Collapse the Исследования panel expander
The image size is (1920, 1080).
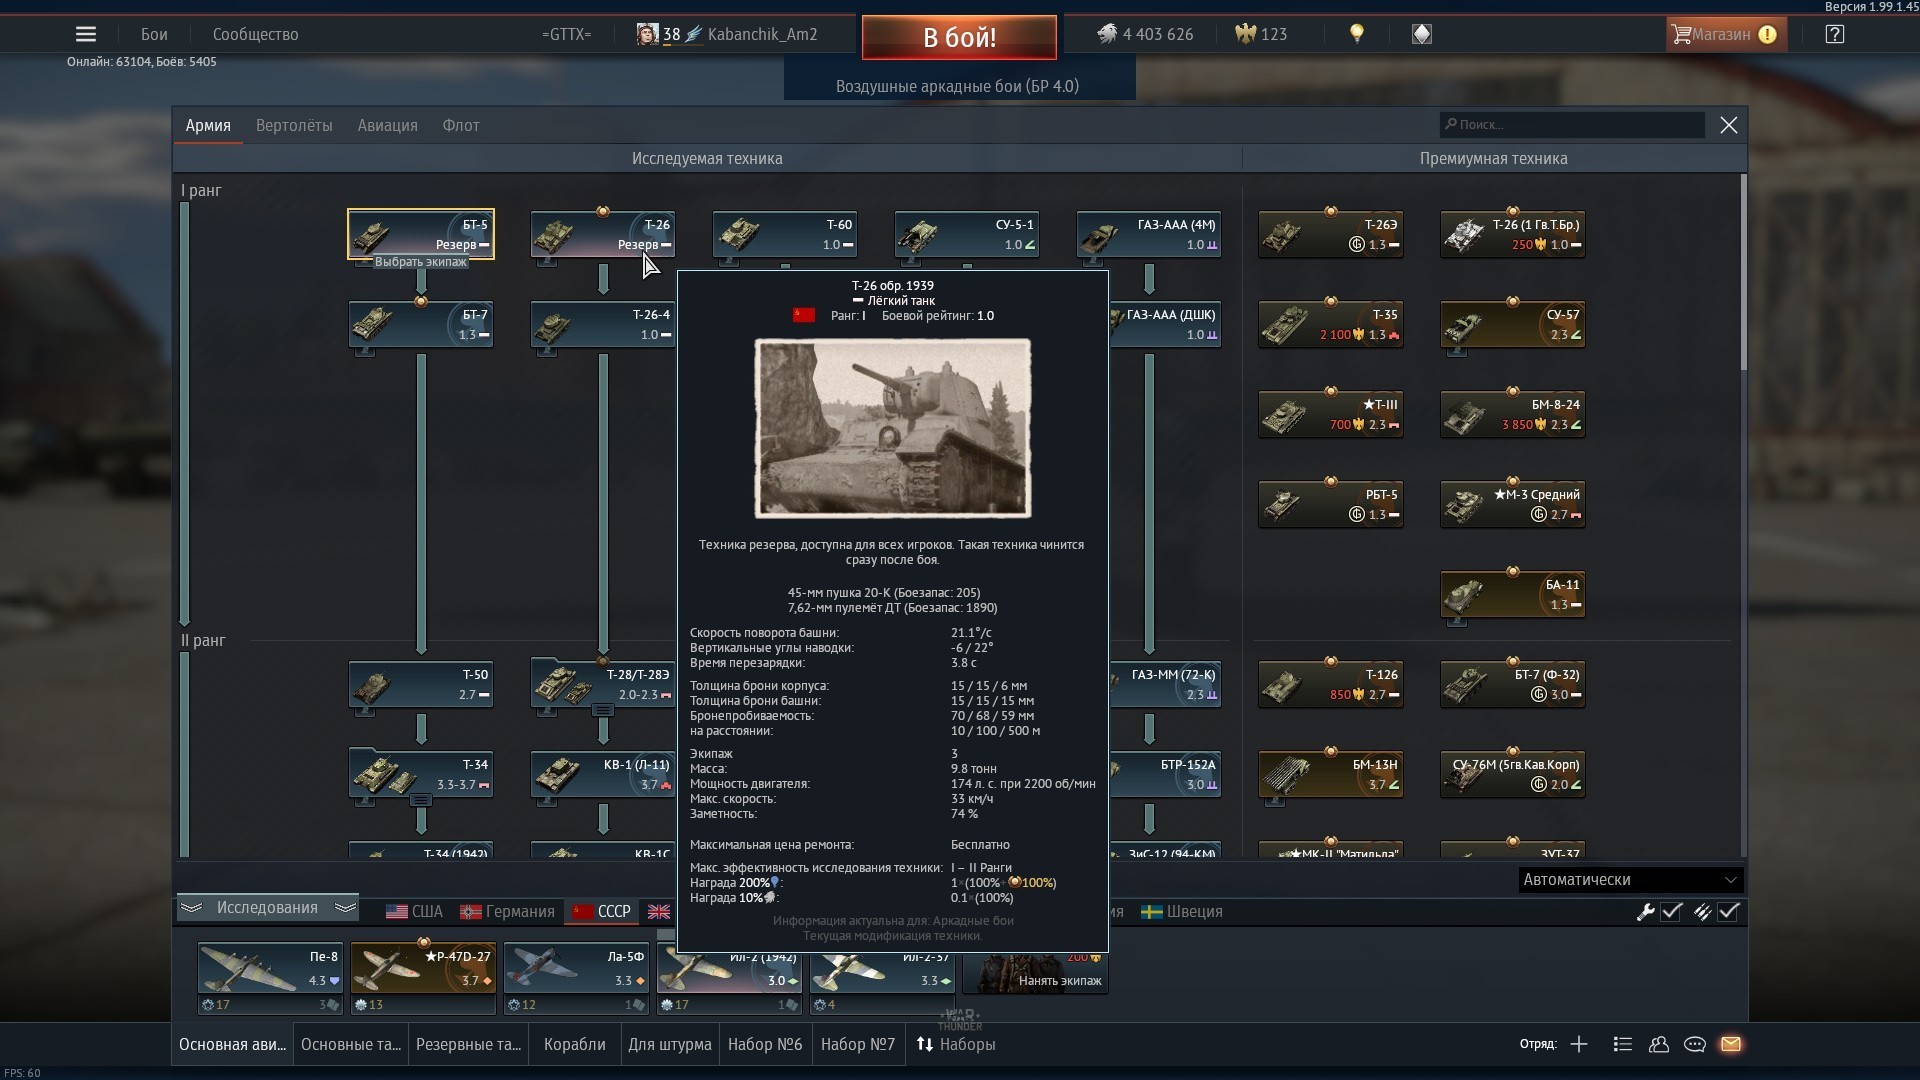267,908
